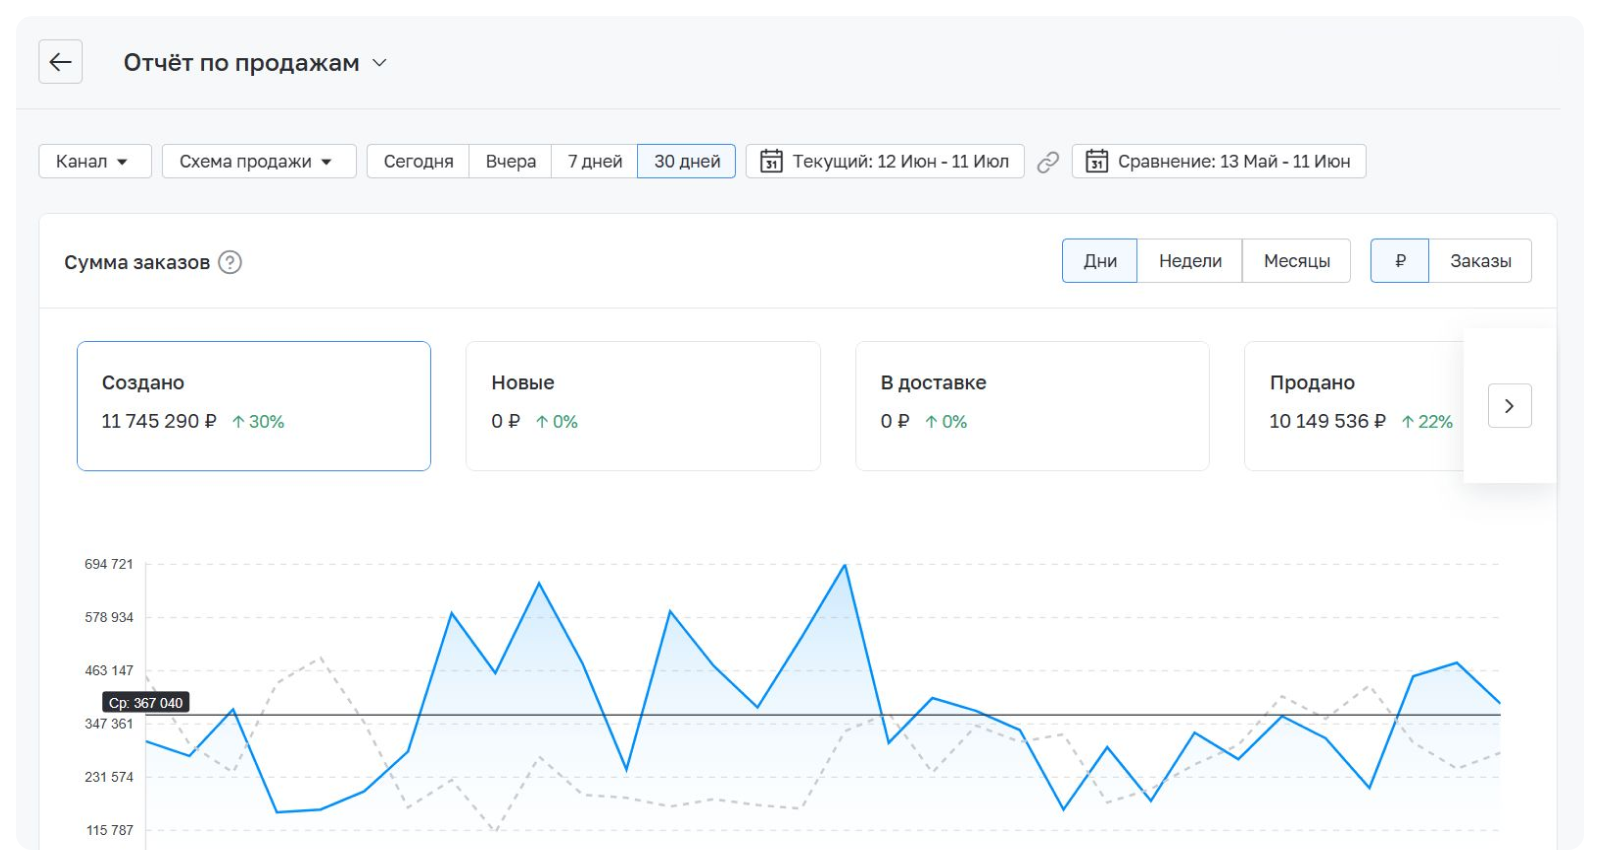Click the Ср: 367 040 average marker

[x=146, y=703]
